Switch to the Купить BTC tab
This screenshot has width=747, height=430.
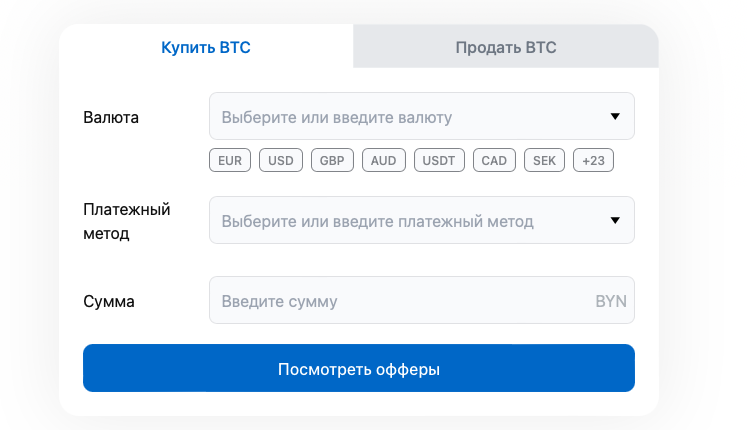206,47
